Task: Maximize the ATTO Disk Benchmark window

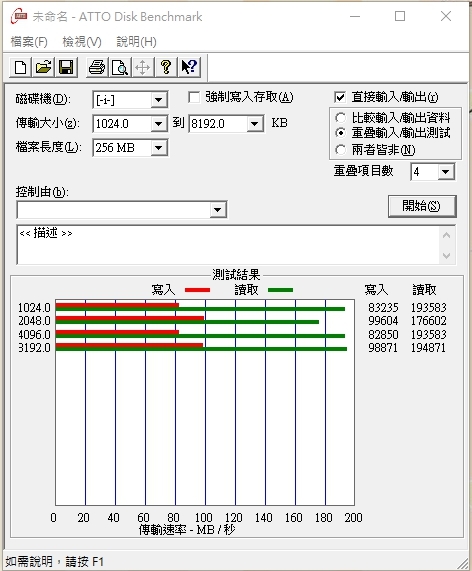Action: click(x=400, y=16)
